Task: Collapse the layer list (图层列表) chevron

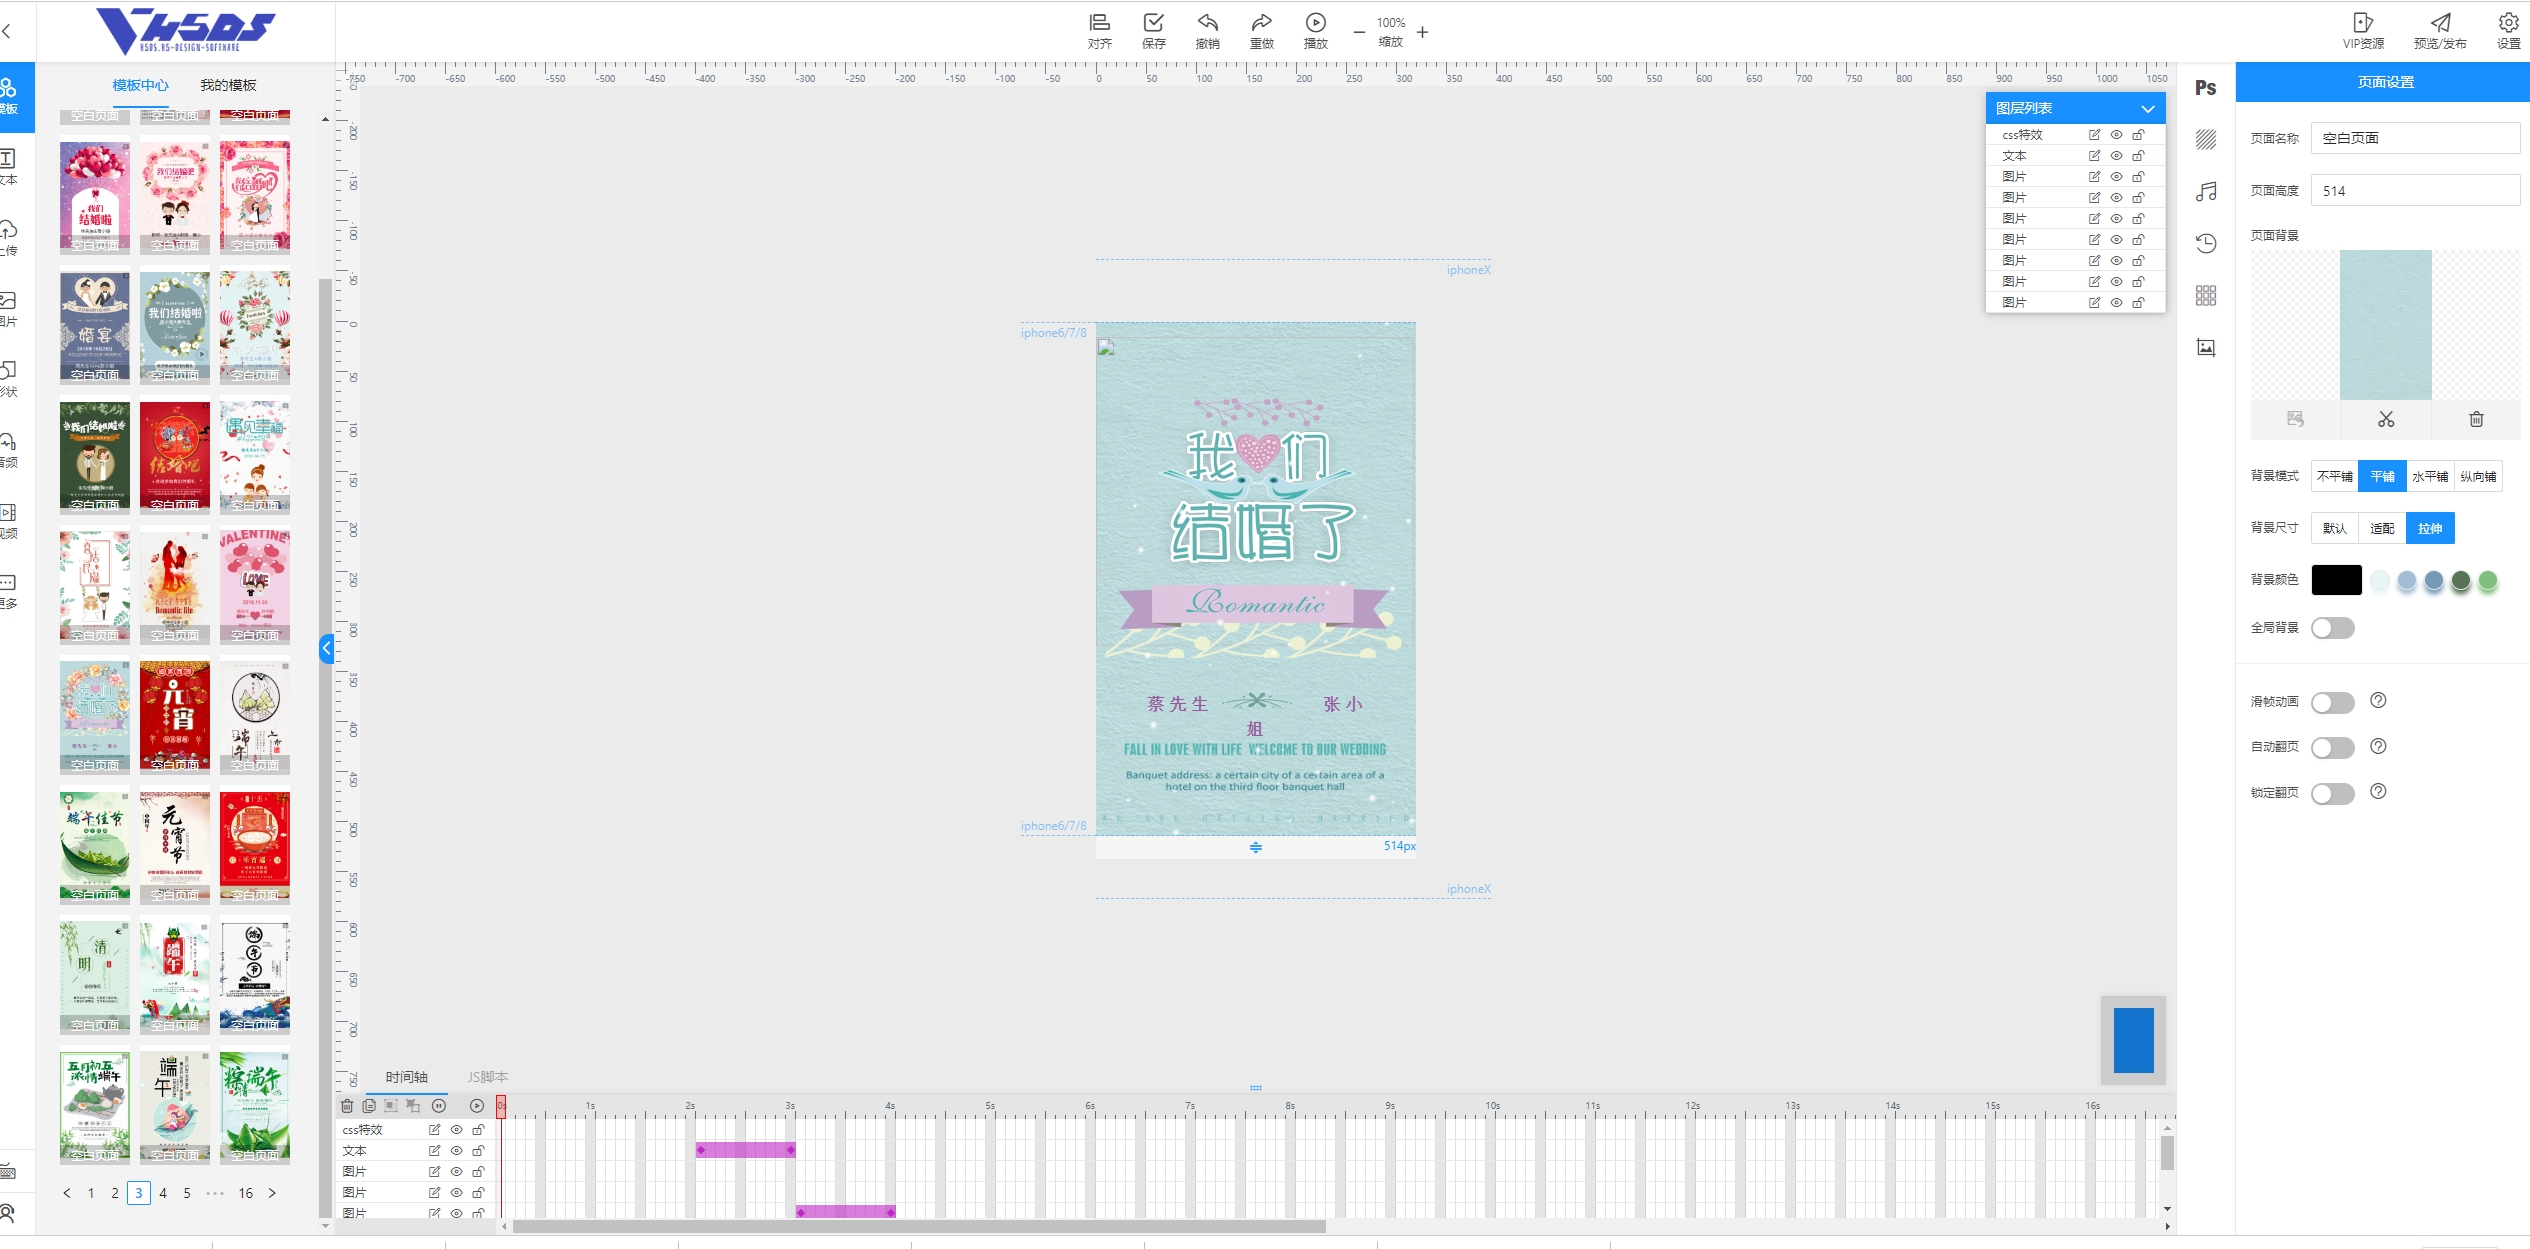Action: [x=2147, y=108]
